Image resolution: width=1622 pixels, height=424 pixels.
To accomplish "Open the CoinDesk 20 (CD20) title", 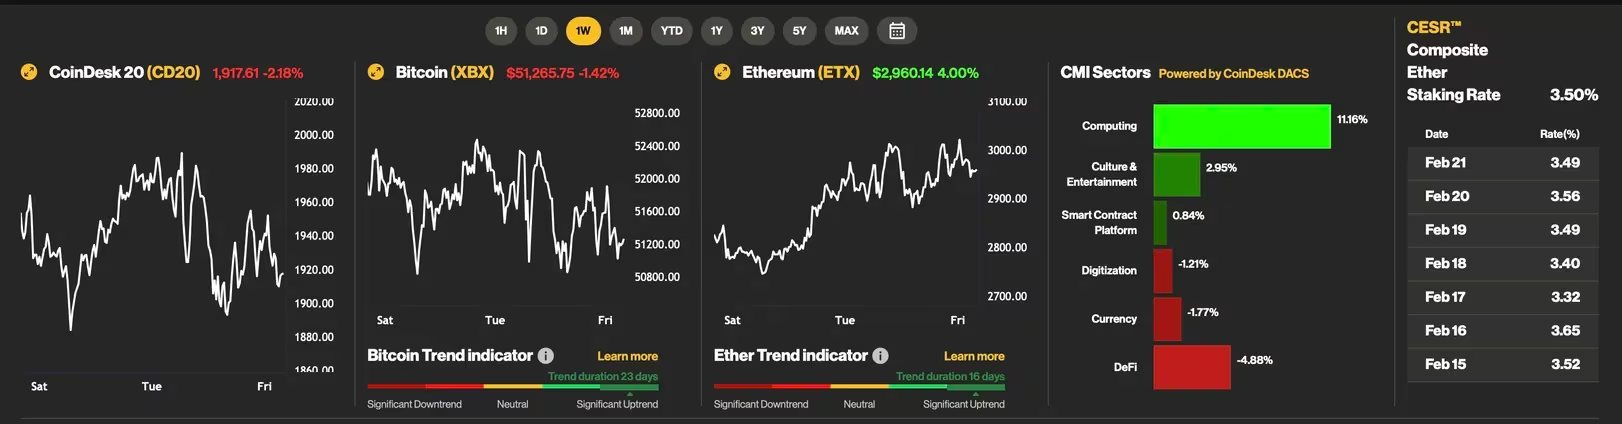I will click(124, 72).
